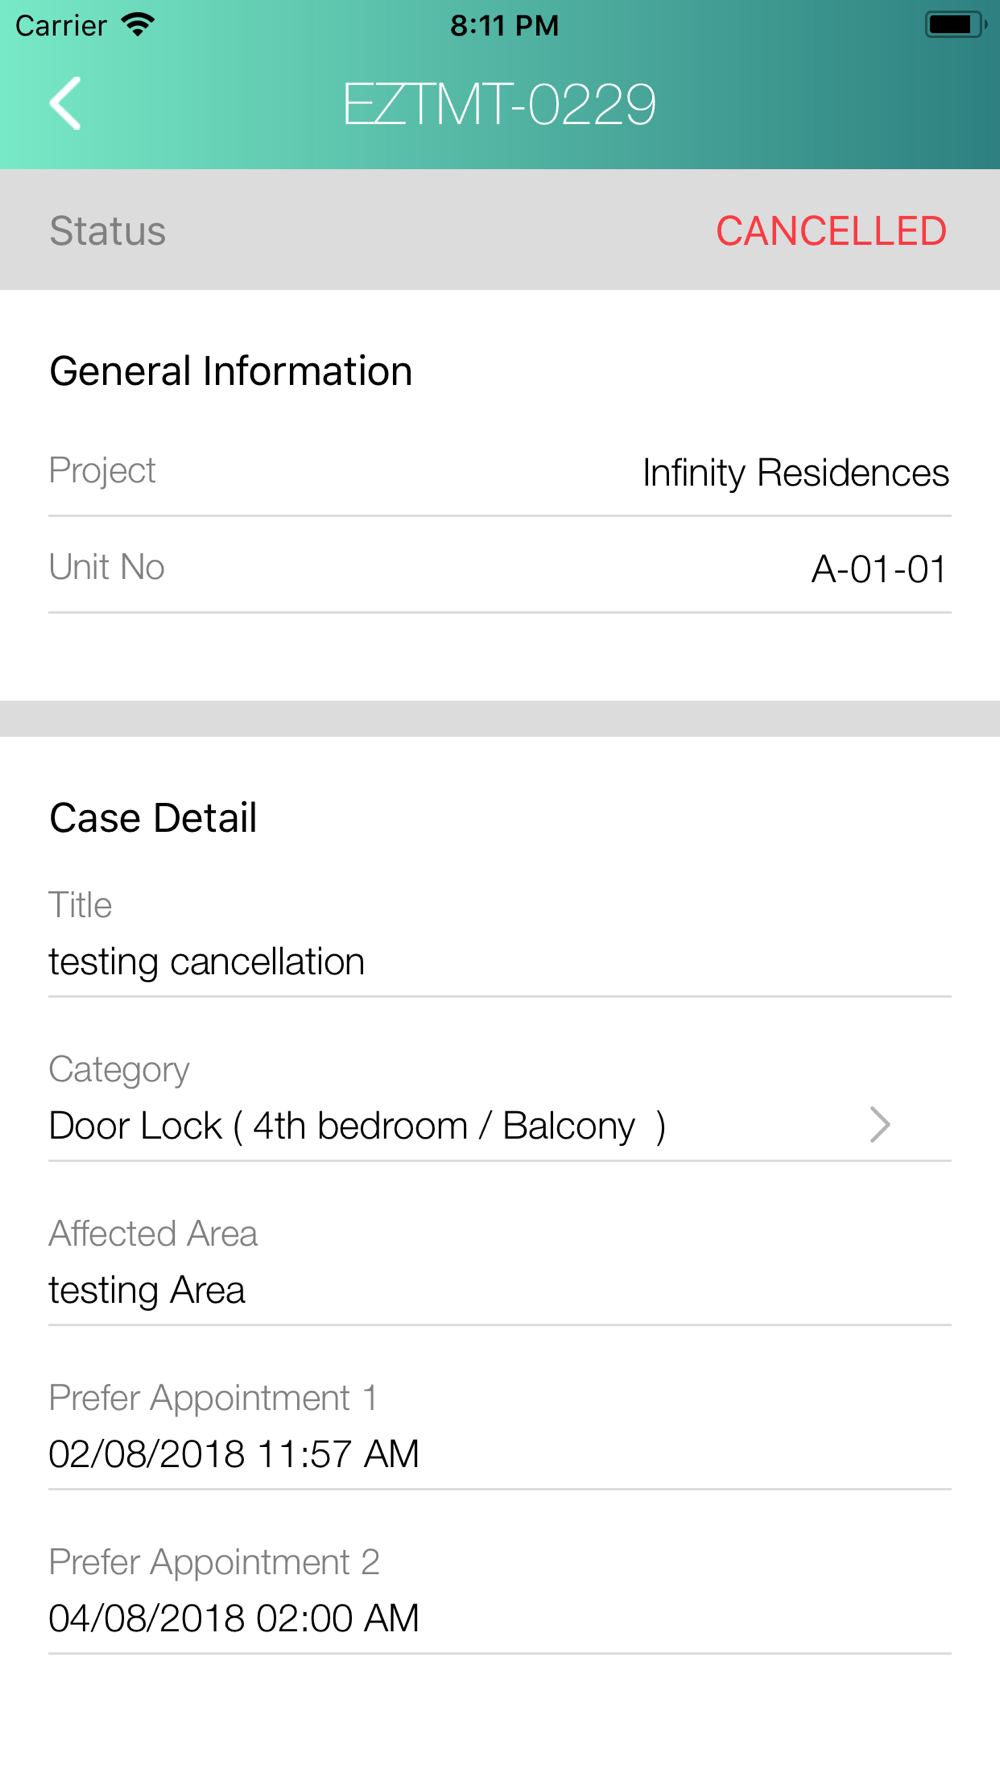Viewport: 1000px width, 1778px height.
Task: Tap the Unit No field label
Action: point(107,567)
